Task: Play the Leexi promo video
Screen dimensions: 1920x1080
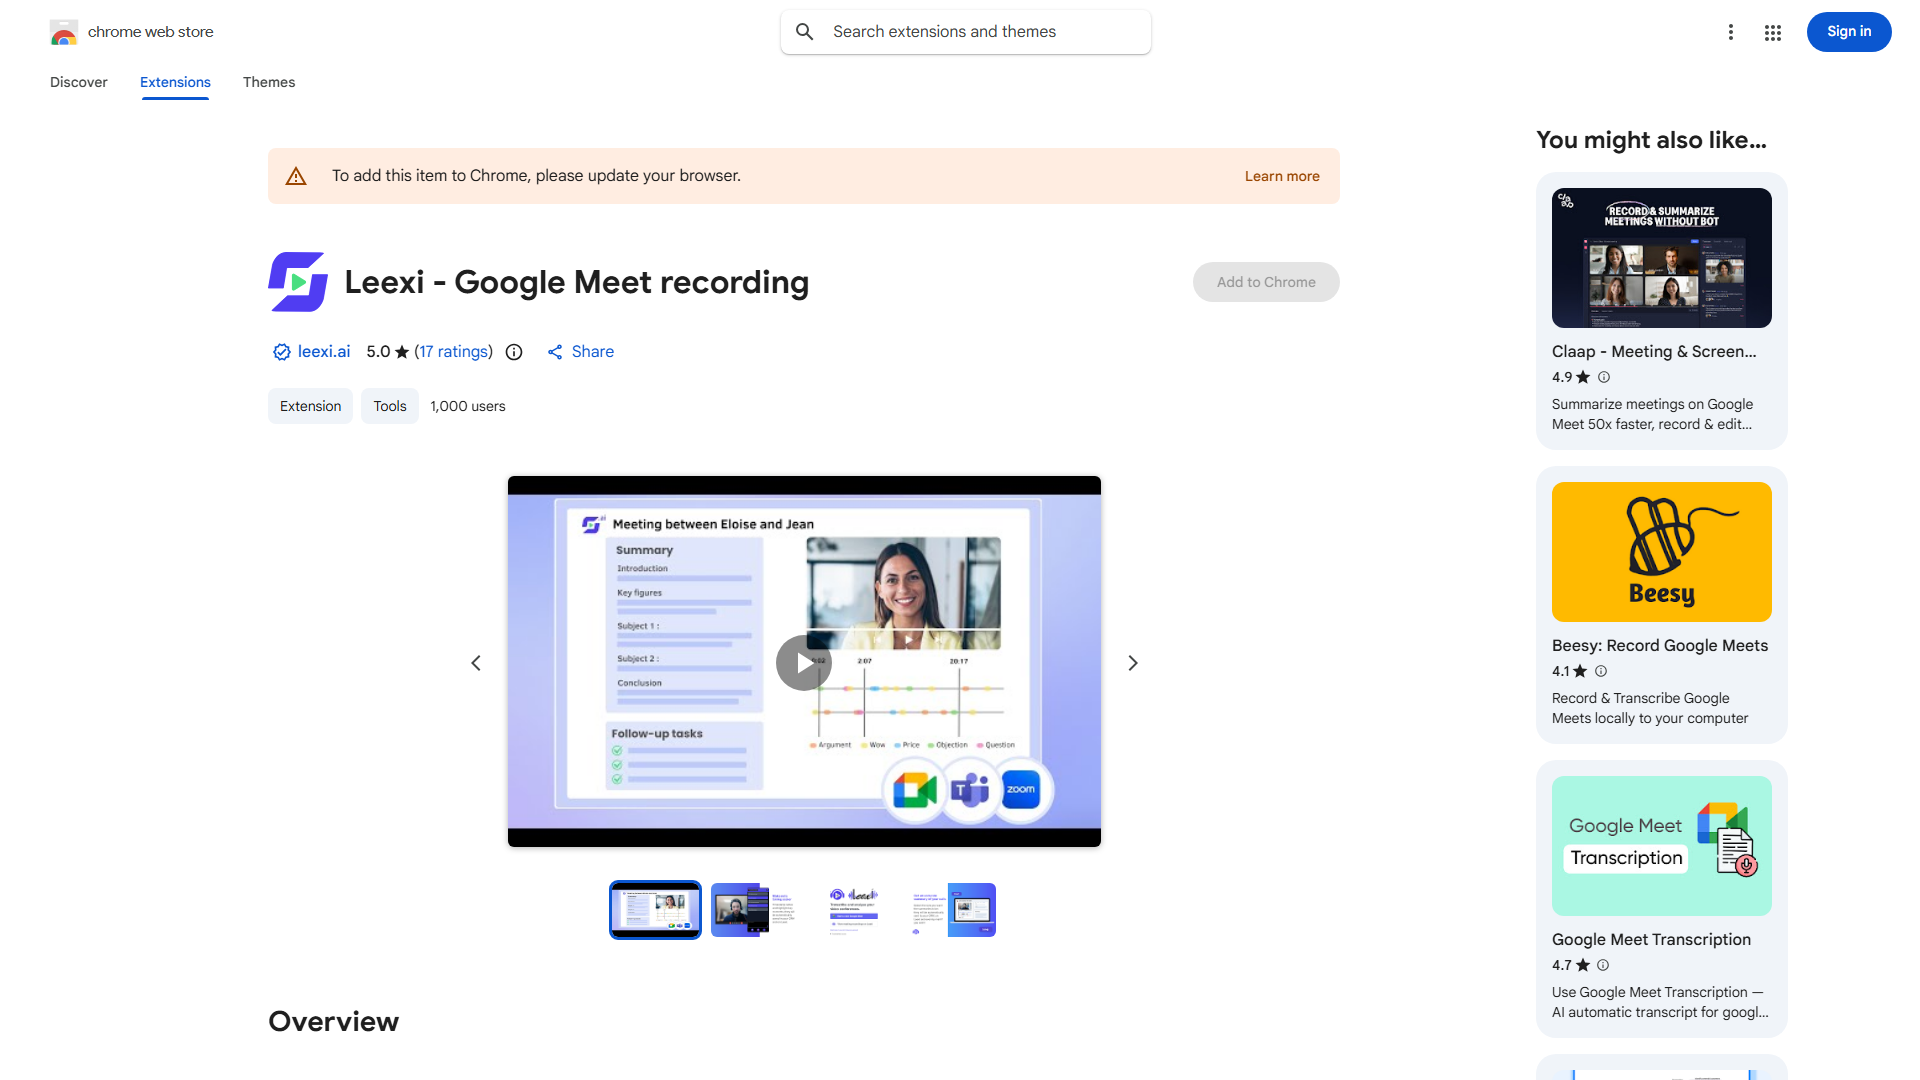Action: click(x=803, y=663)
